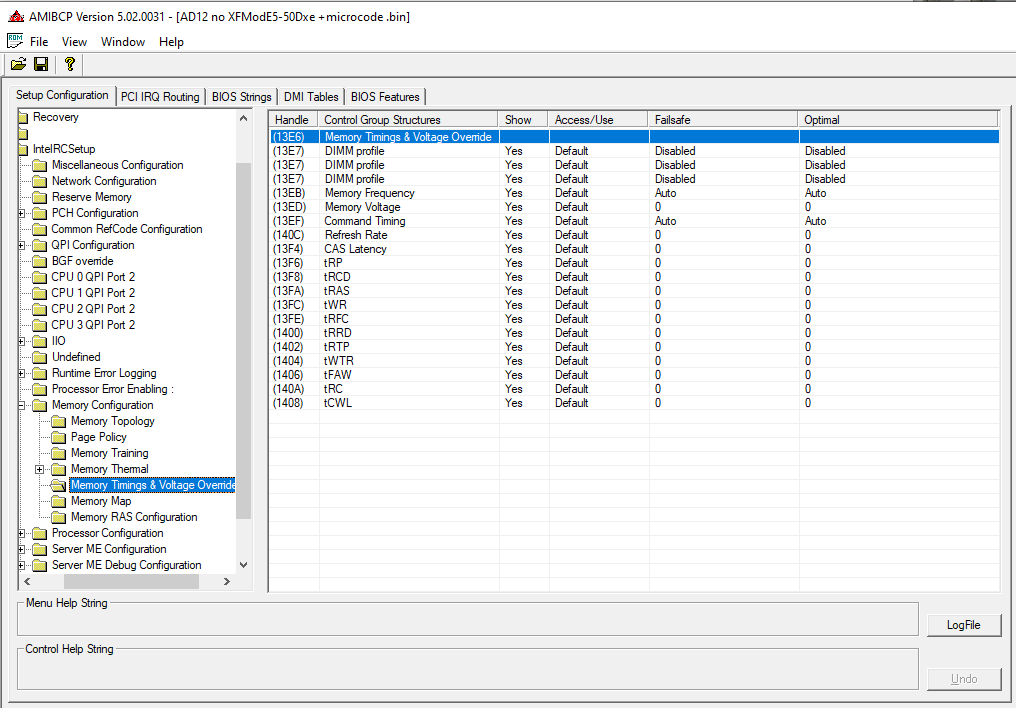Expand Processor Configuration node
The height and width of the screenshot is (708, 1016).
pos(21,533)
